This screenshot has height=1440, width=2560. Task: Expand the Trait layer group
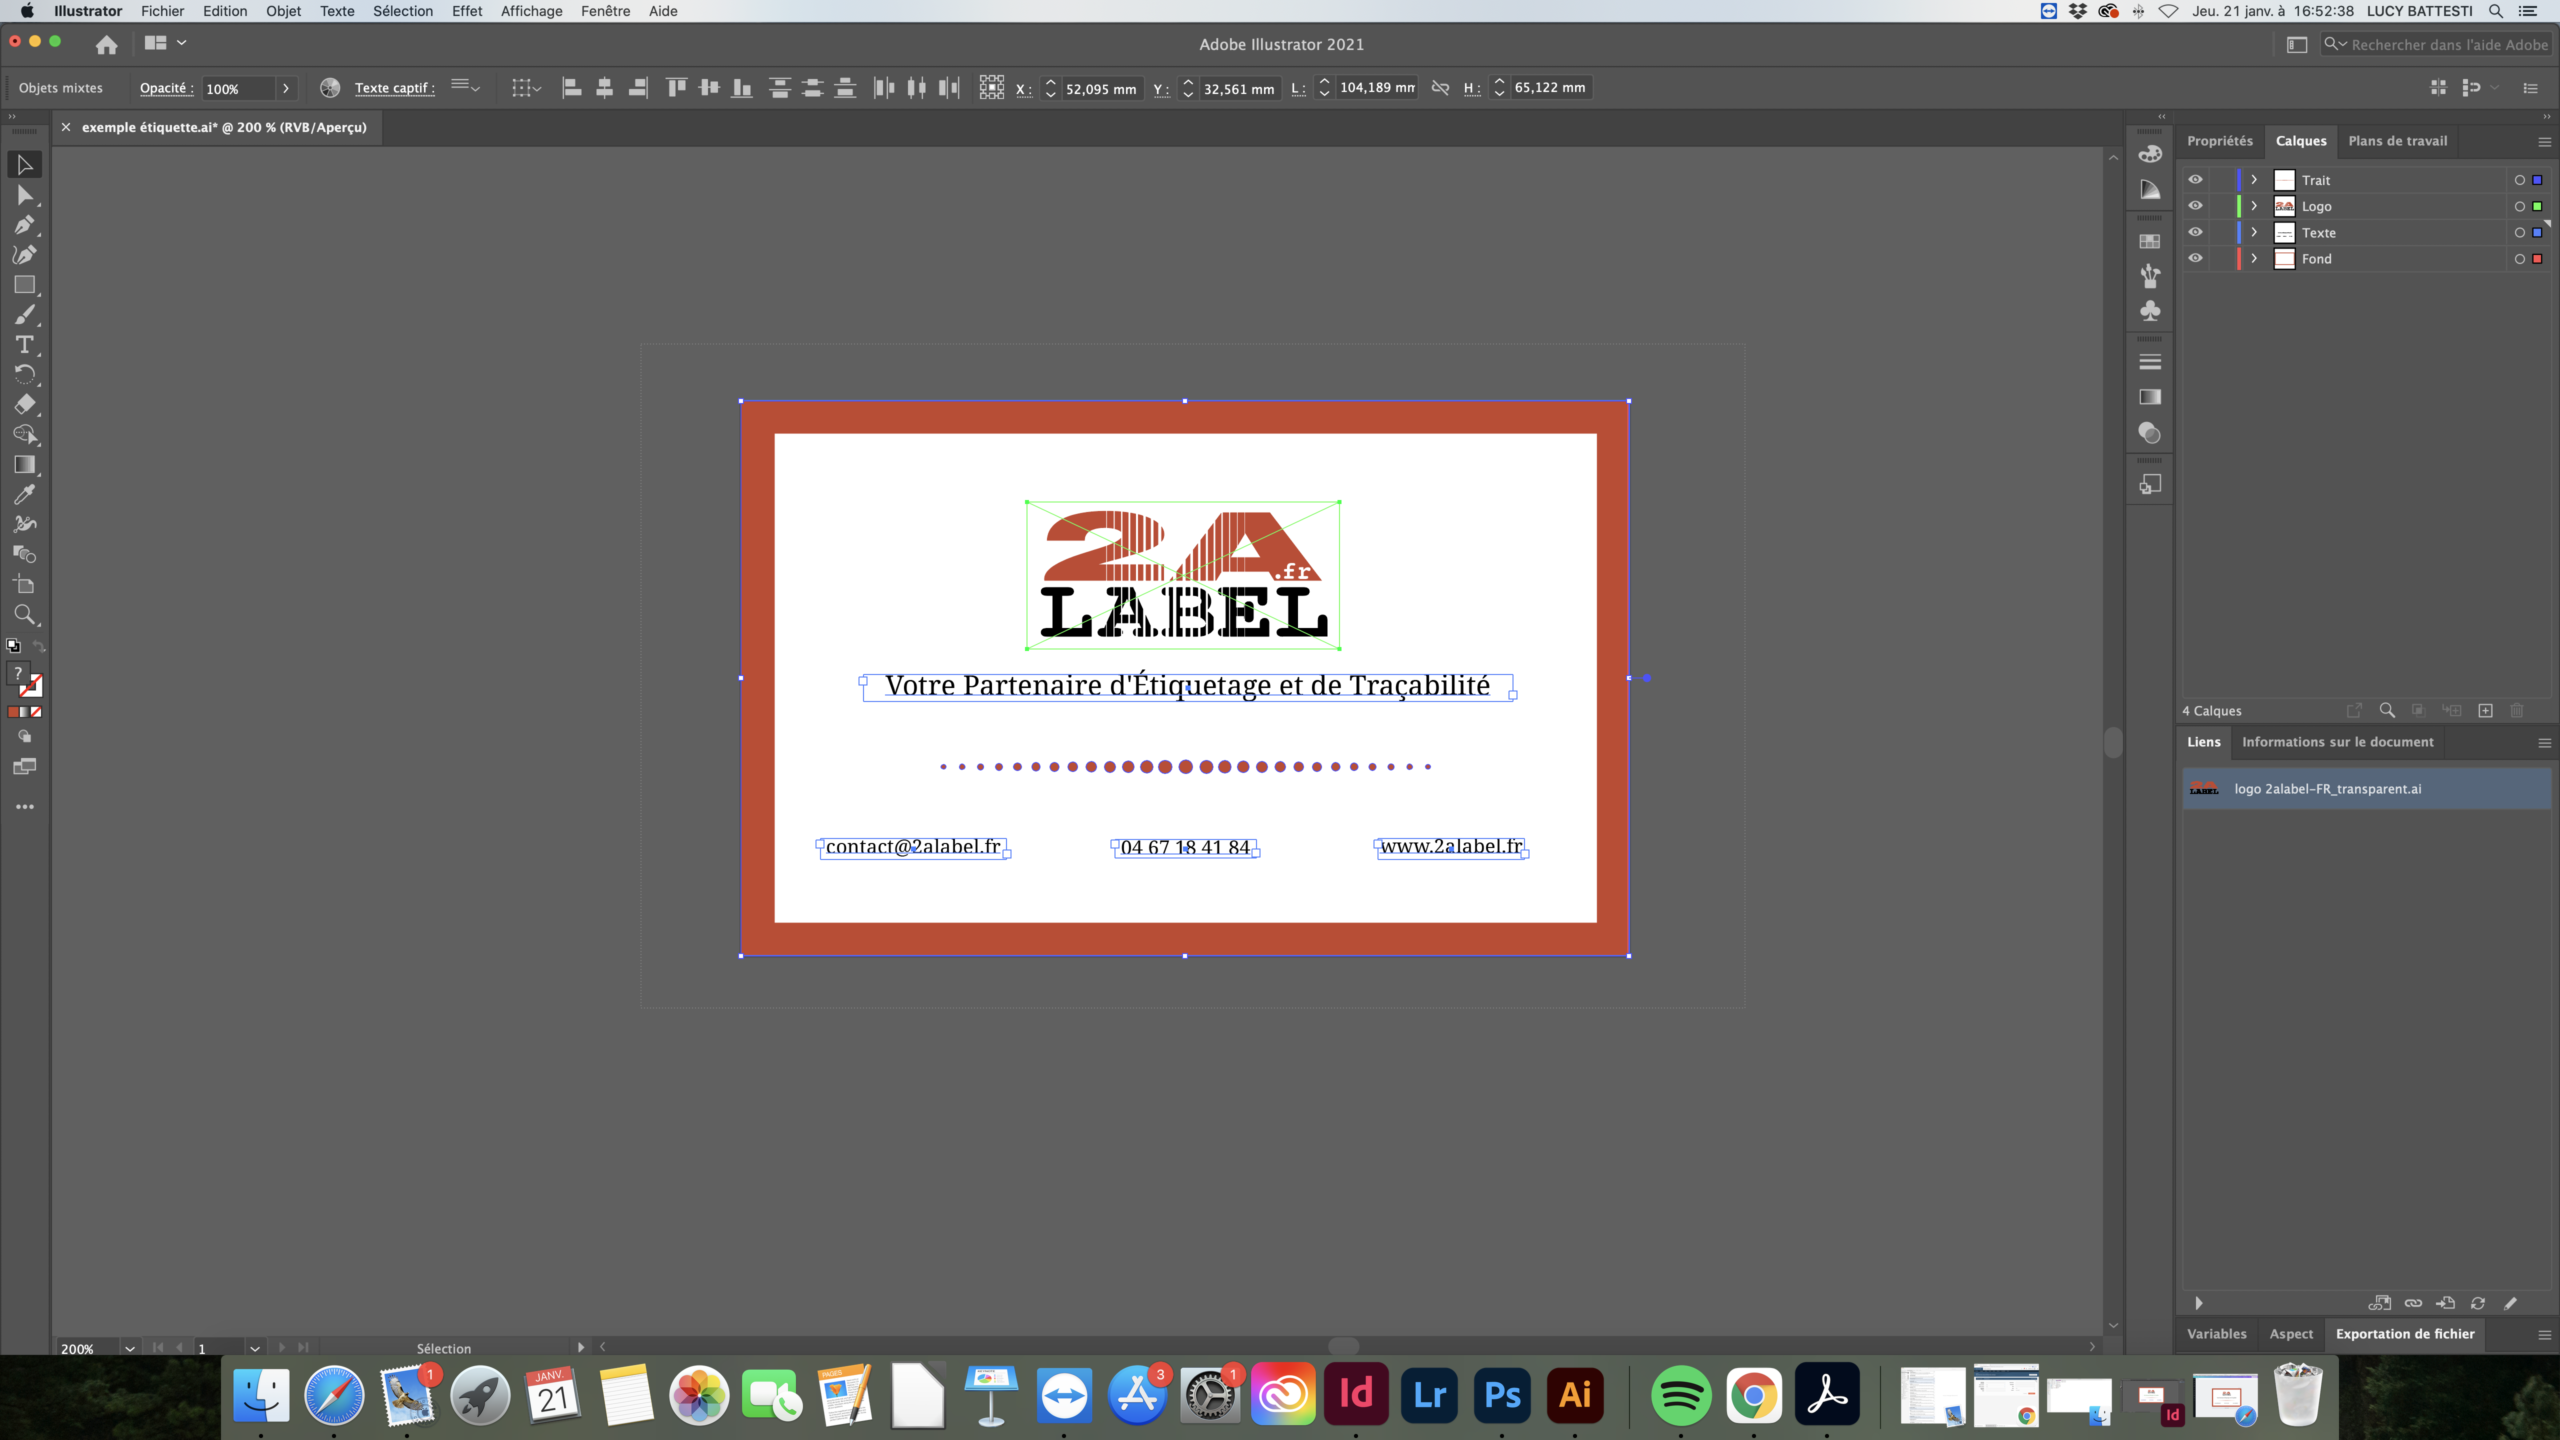(2254, 179)
